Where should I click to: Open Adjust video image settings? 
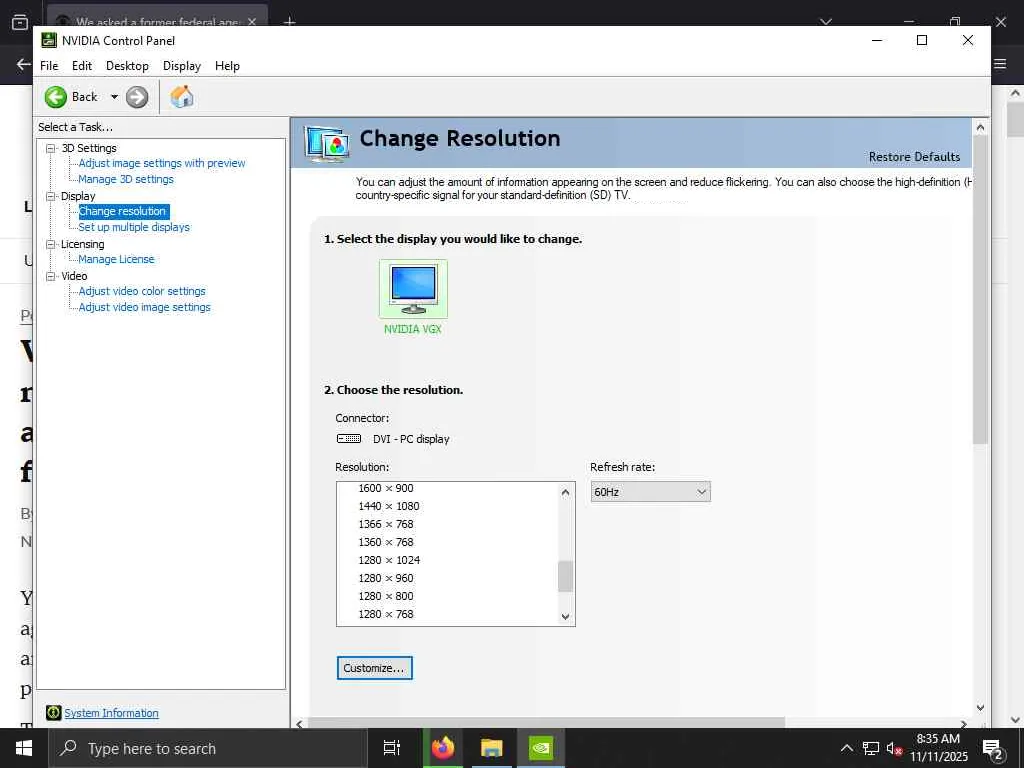144,307
